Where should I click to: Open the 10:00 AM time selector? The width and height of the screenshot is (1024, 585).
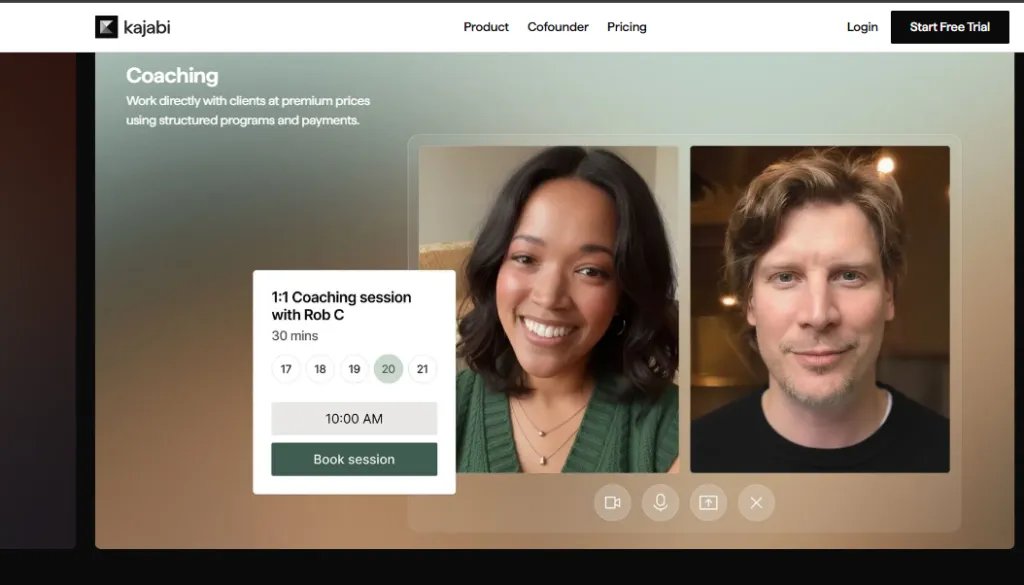click(354, 418)
